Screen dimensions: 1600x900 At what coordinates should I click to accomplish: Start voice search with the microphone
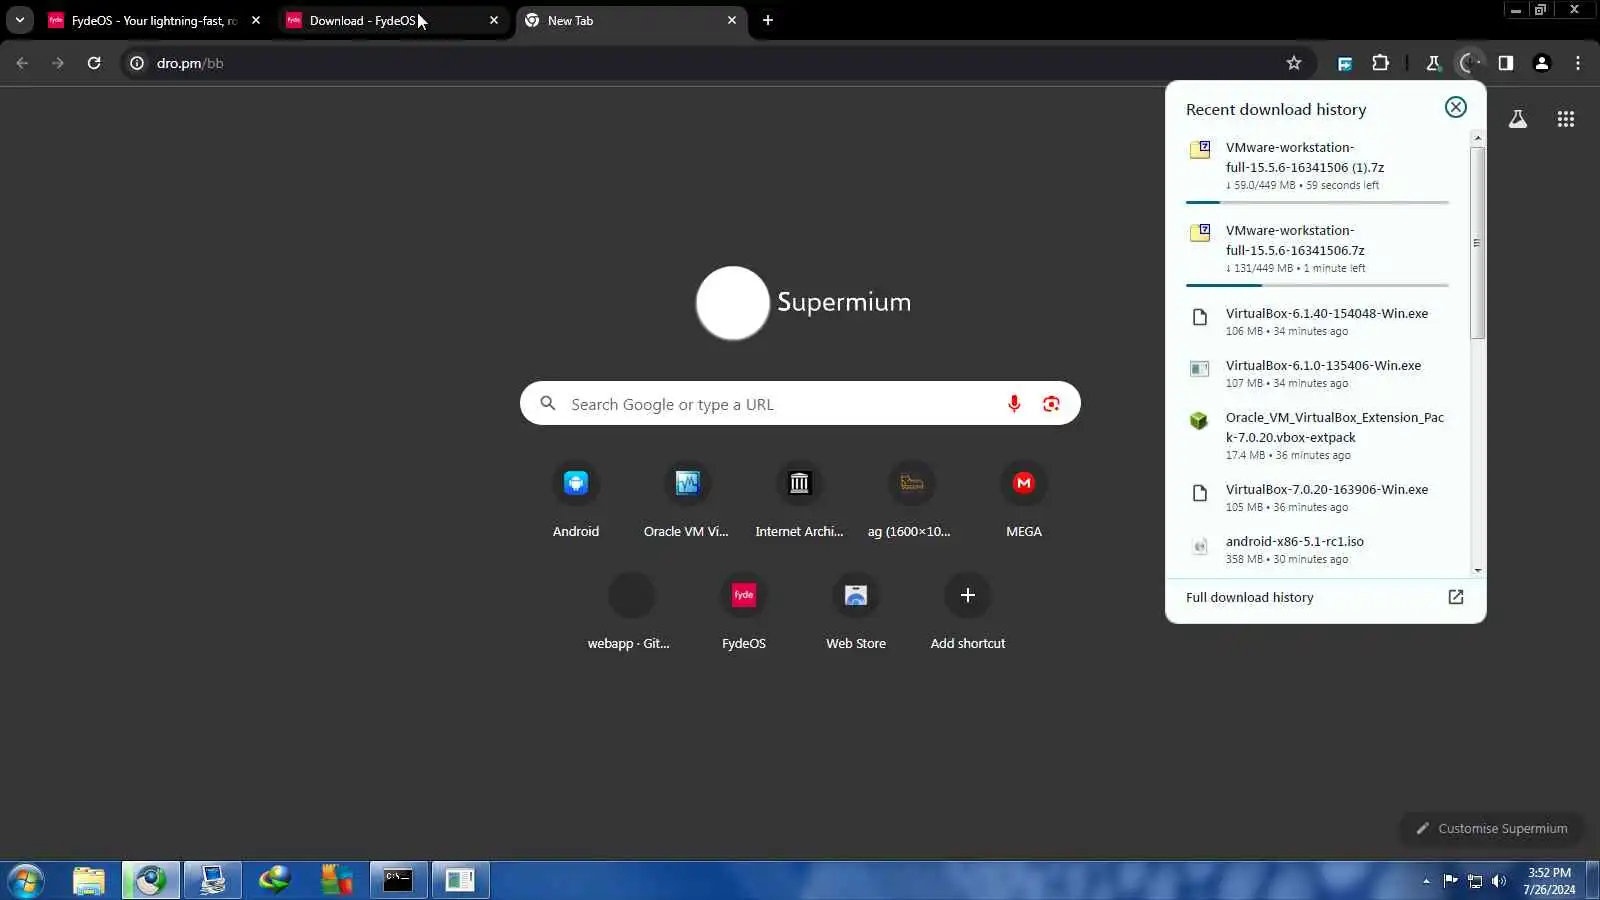tap(1014, 404)
